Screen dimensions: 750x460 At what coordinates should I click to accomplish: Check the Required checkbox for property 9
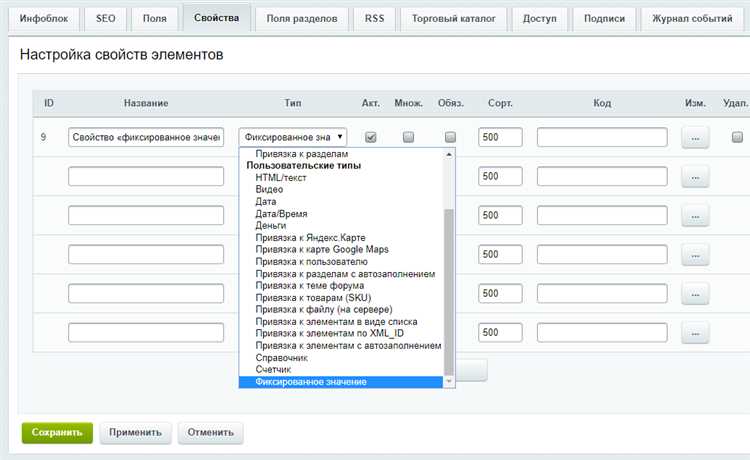pyautogui.click(x=450, y=137)
